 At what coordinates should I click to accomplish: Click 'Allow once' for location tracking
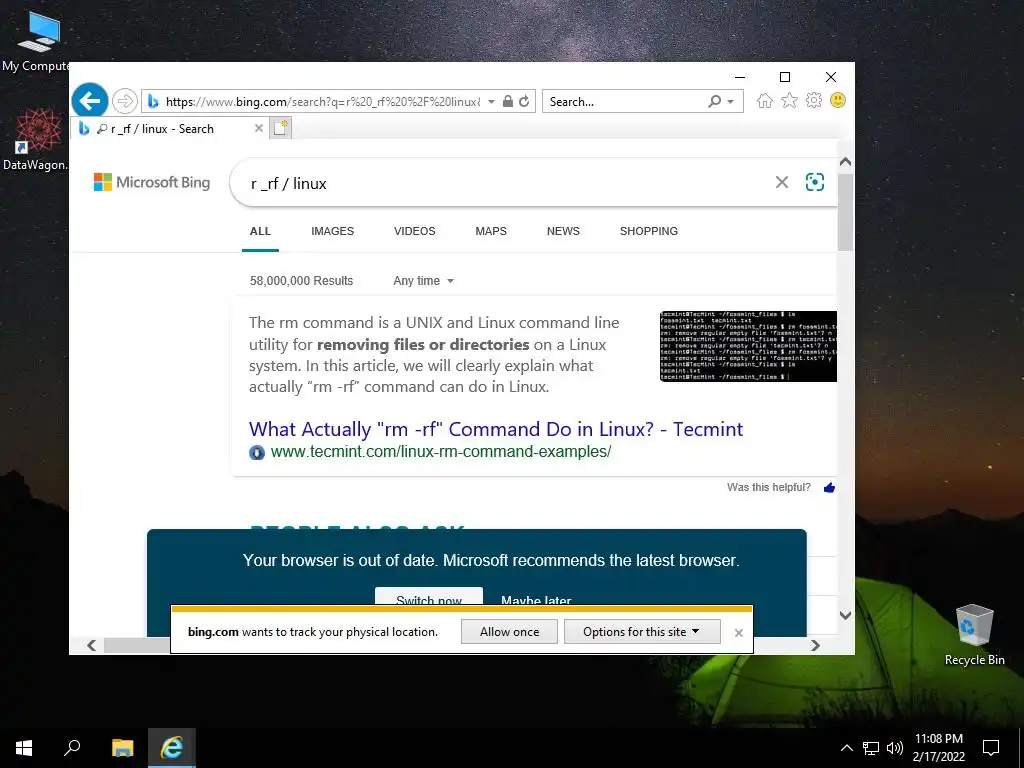[x=509, y=632]
